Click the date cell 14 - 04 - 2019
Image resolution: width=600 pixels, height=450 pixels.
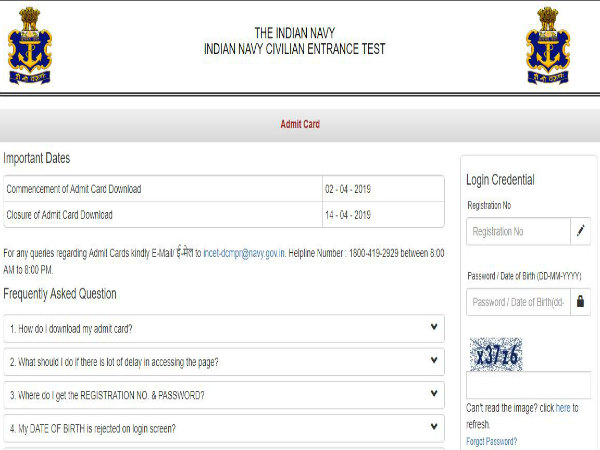pos(348,215)
